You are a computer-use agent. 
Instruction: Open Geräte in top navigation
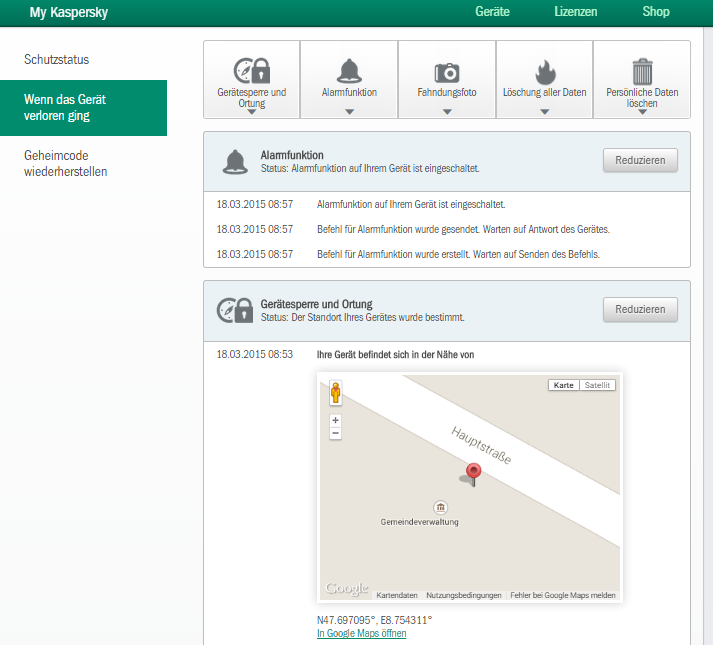click(x=492, y=11)
